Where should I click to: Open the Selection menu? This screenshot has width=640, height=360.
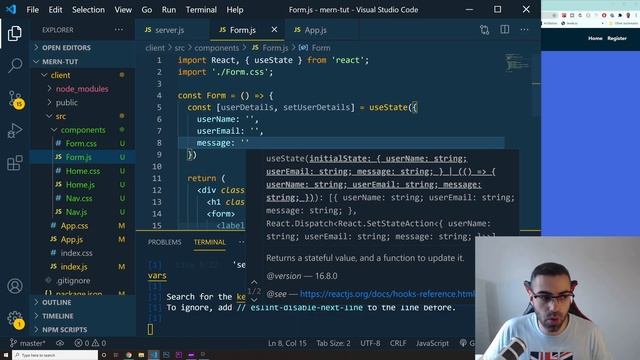(x=88, y=9)
